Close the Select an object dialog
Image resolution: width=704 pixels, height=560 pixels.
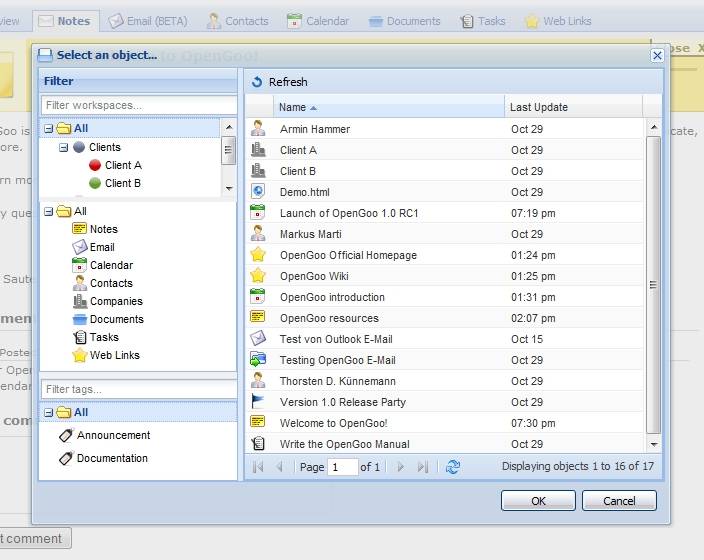[x=657, y=55]
